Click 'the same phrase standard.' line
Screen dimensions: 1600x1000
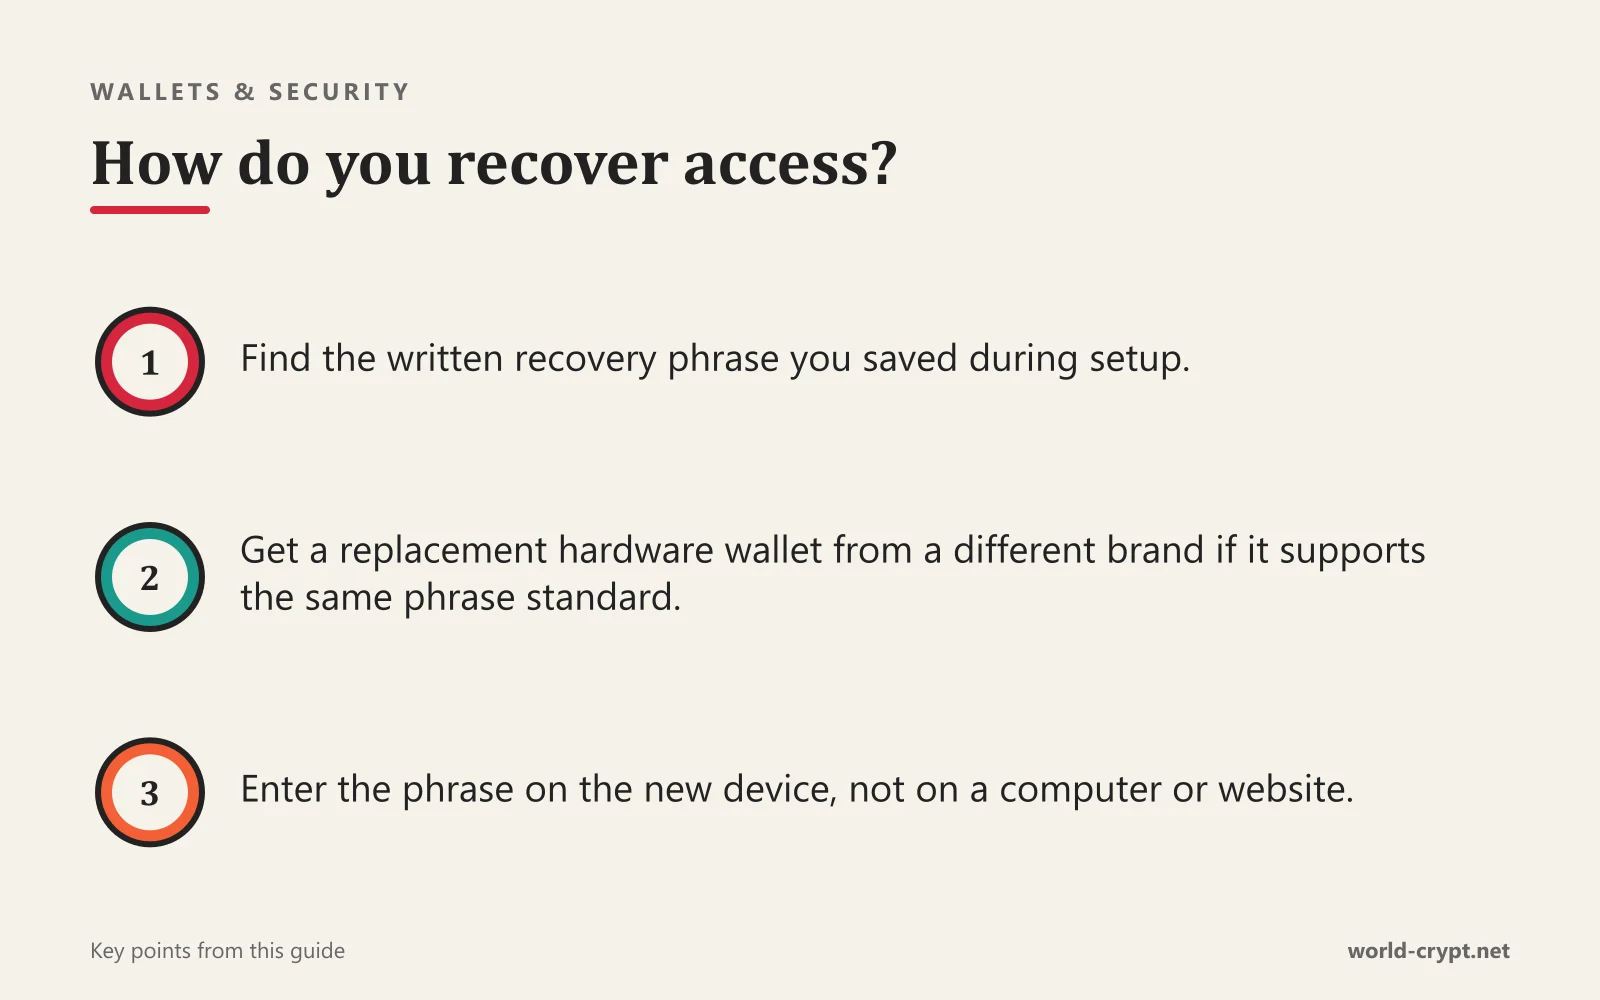click(x=460, y=598)
